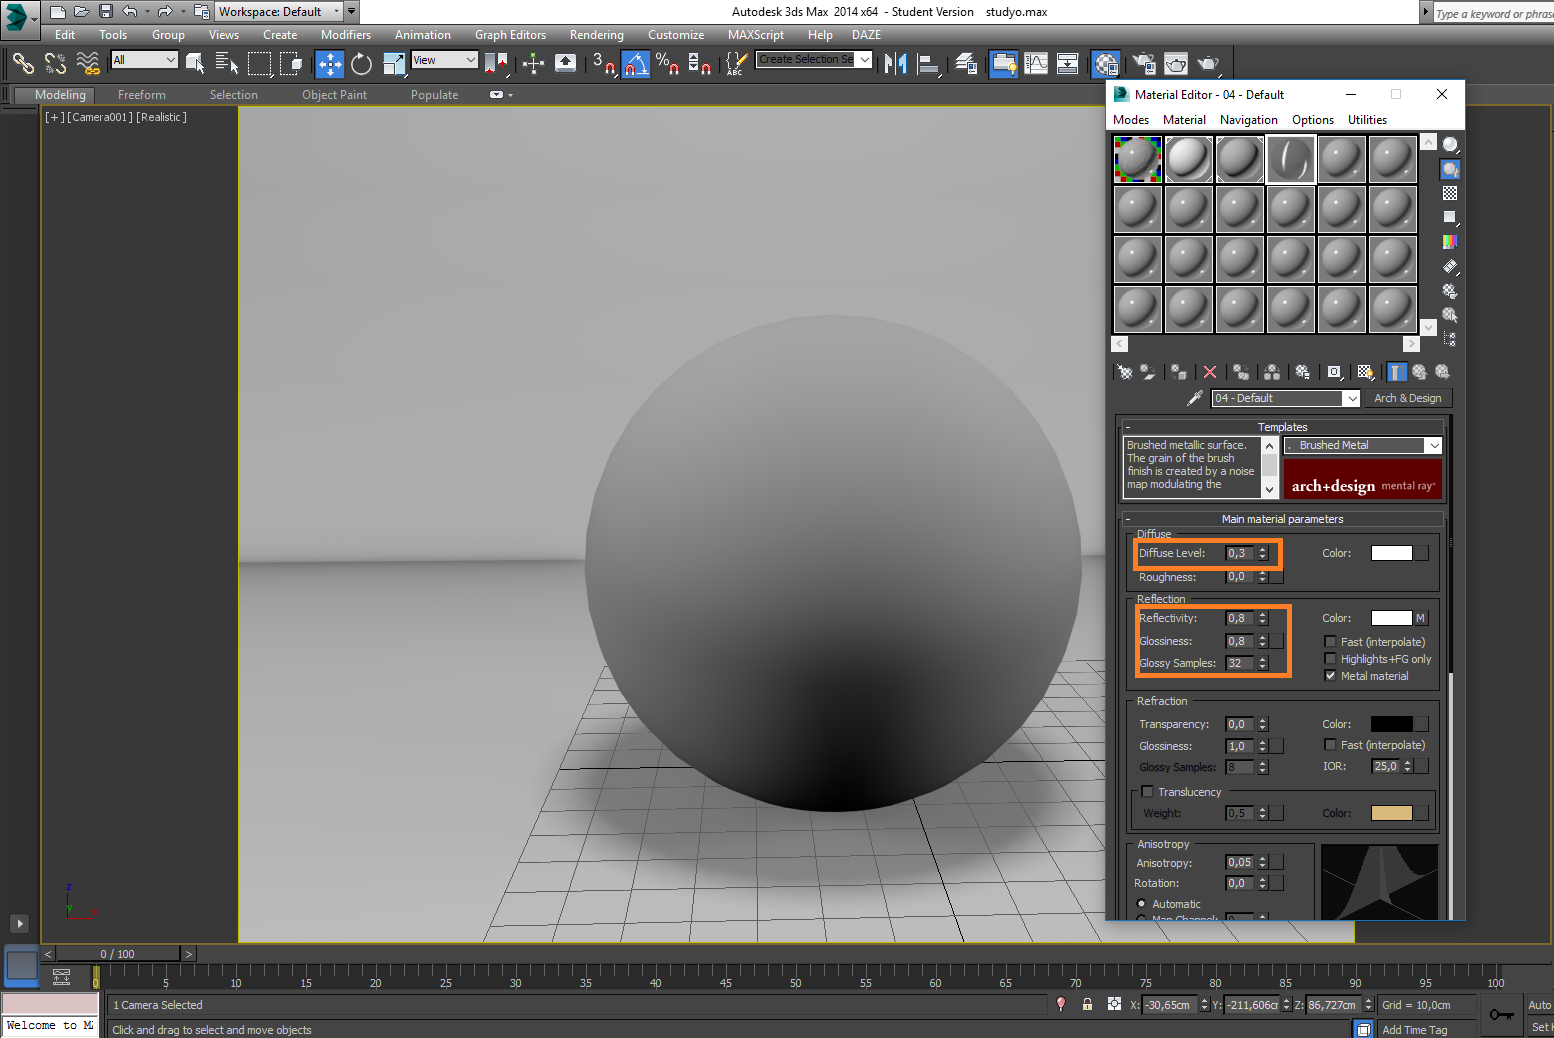Enable the Translucency checkbox
Viewport: 1554px width, 1038px height.
point(1147,792)
